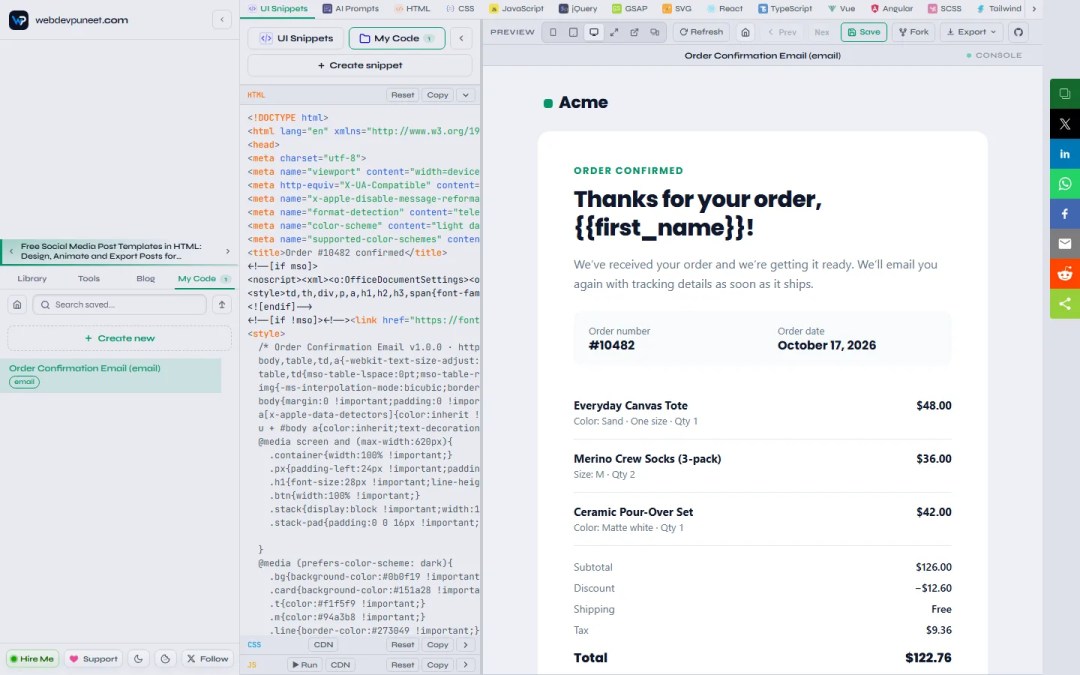Click CDN button in JS row
1080x675 pixels.
pos(340,665)
